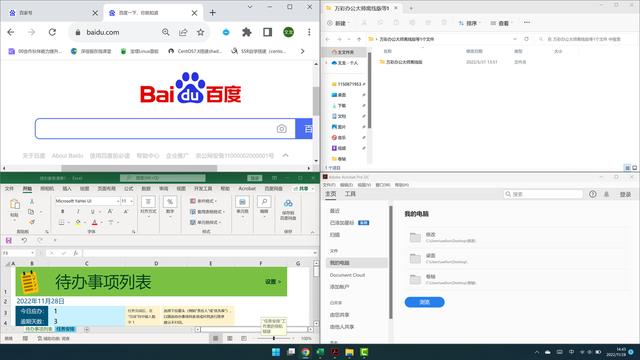The height and width of the screenshot is (360, 640).
Task: Click the zoom magnifier icon in address bar
Action: [x=165, y=32]
